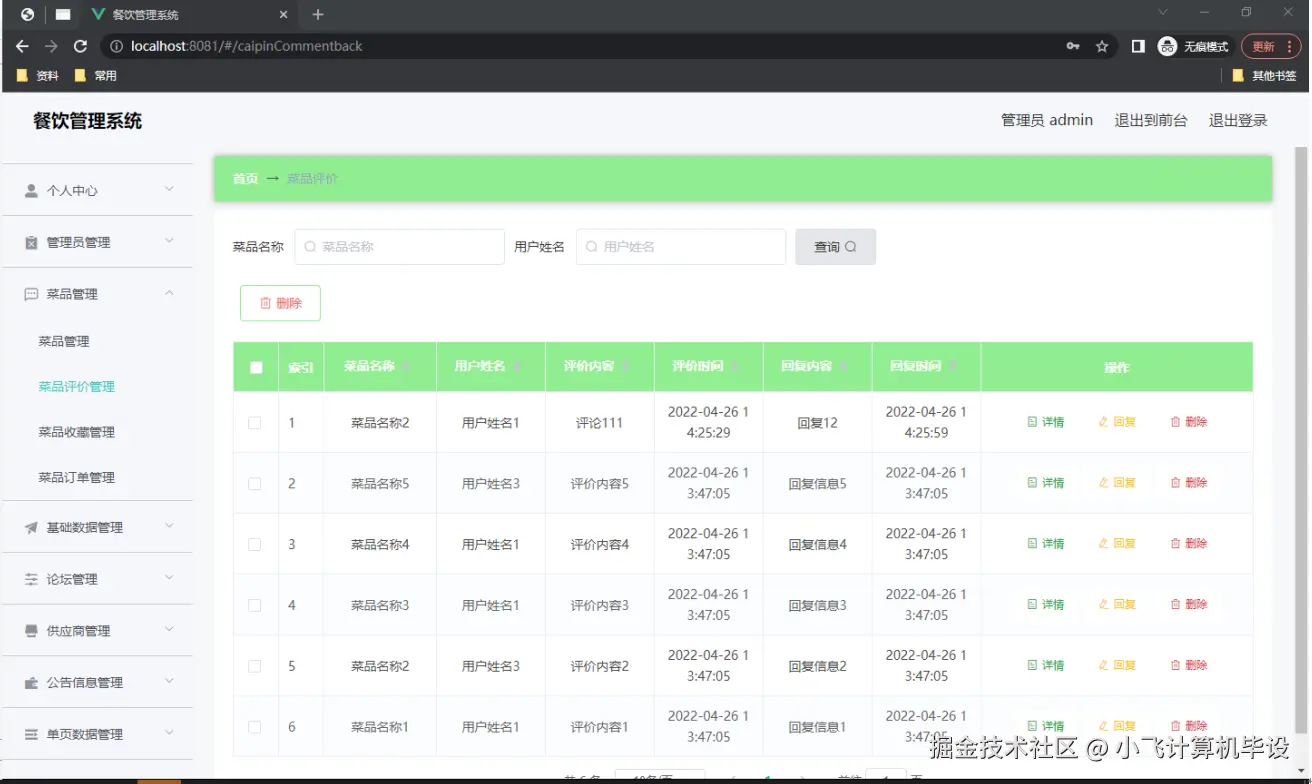
Task: Click the 供应商管理 icon in sidebar
Action: 31,631
